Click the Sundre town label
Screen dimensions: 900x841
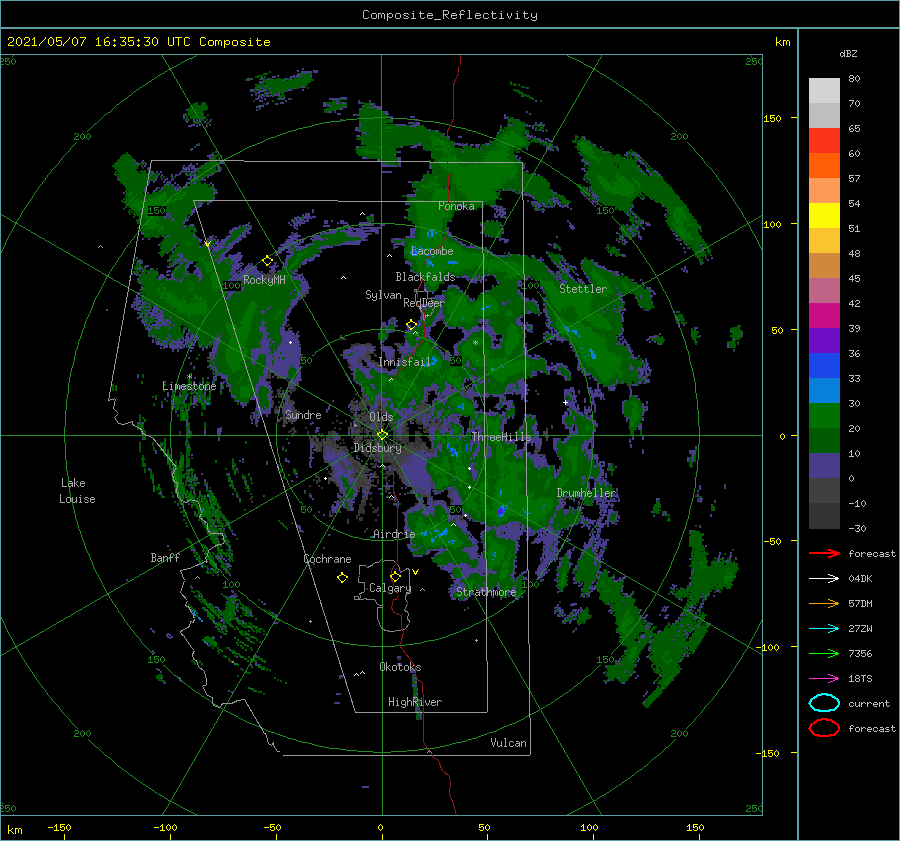(x=303, y=414)
